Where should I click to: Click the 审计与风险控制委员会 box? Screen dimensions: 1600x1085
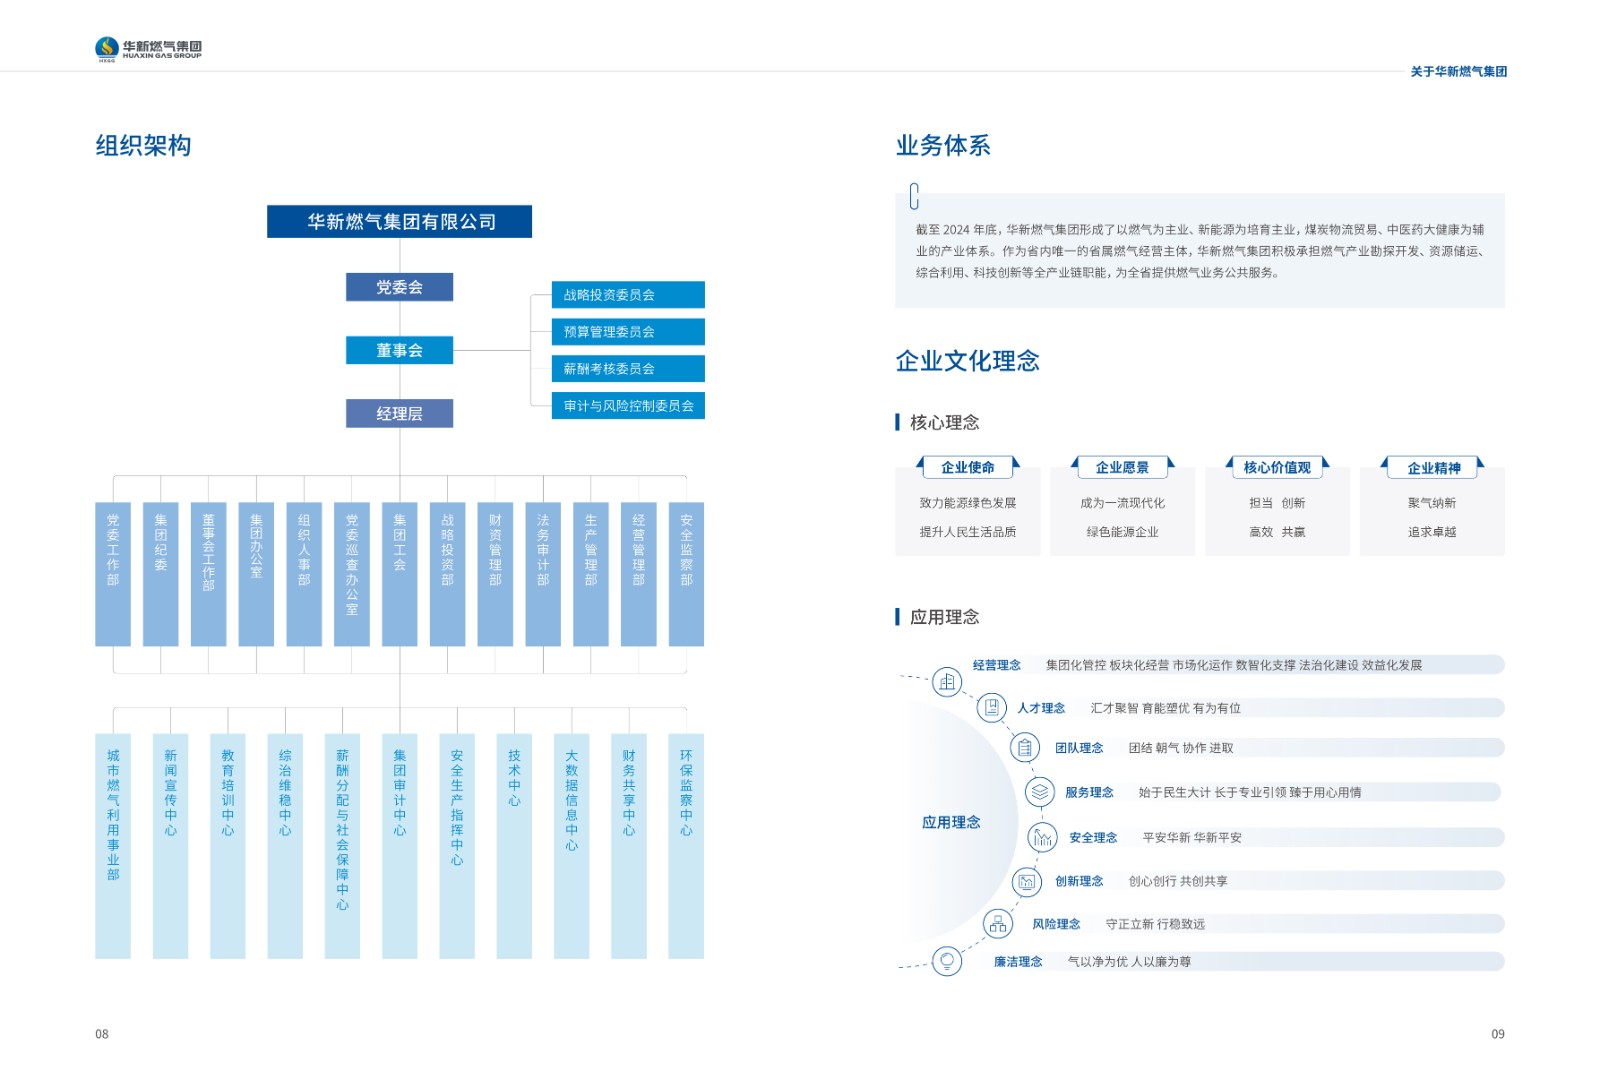(628, 406)
